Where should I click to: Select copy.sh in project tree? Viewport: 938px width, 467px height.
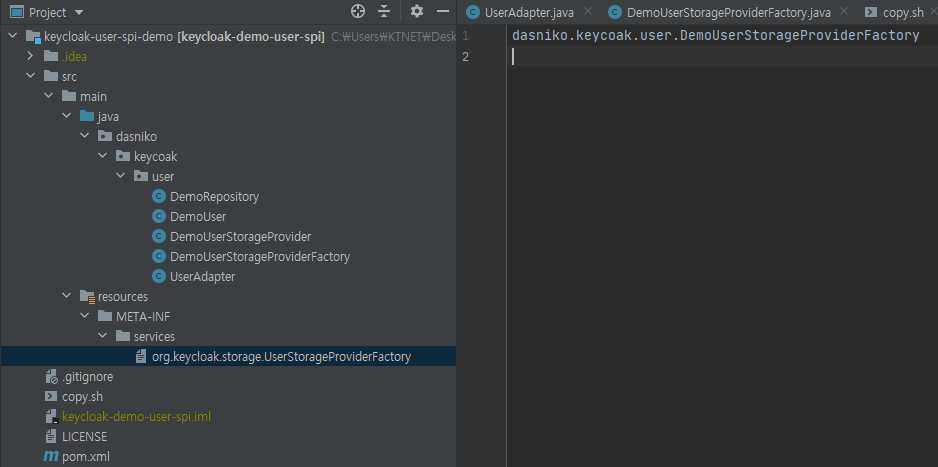(x=83, y=396)
